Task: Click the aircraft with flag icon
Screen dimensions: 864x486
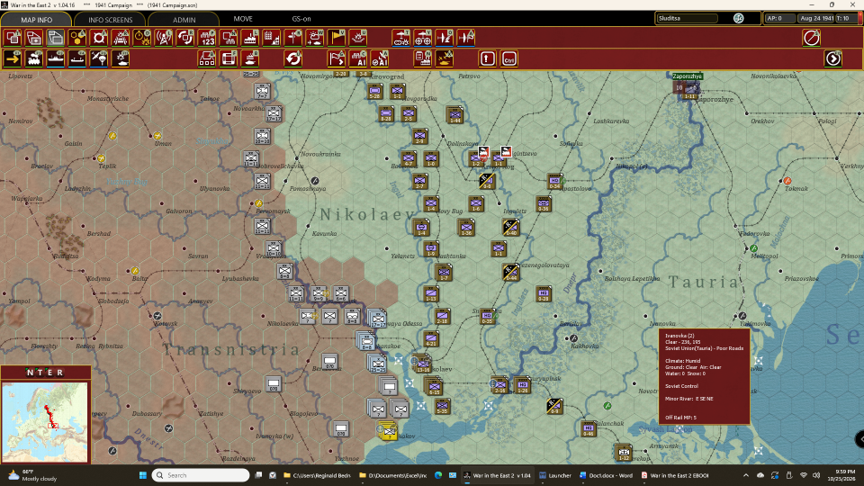Action: pos(466,38)
